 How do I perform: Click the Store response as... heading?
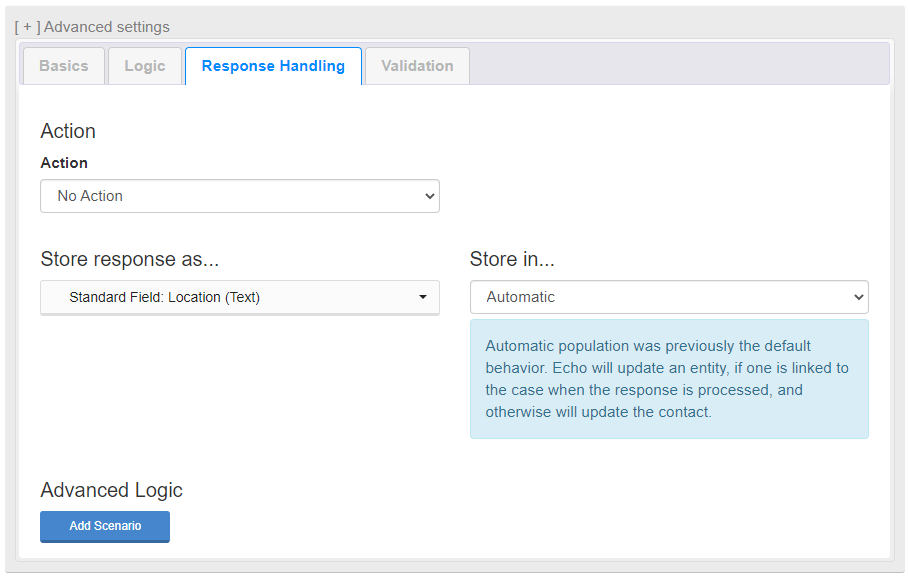click(x=130, y=259)
